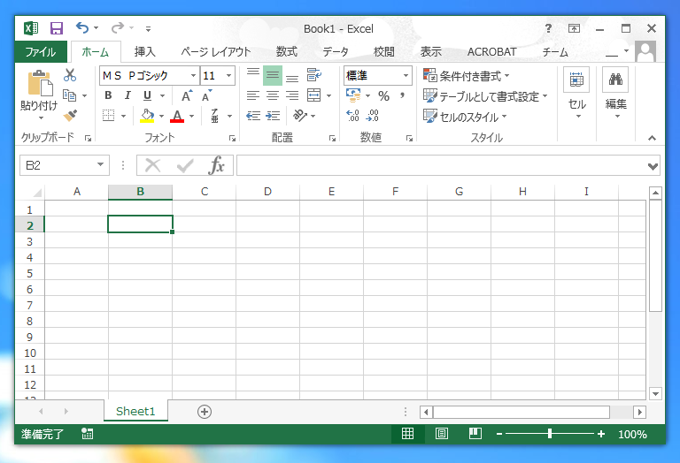This screenshot has width=680, height=463.
Task: Undo the last action
Action: (82, 28)
